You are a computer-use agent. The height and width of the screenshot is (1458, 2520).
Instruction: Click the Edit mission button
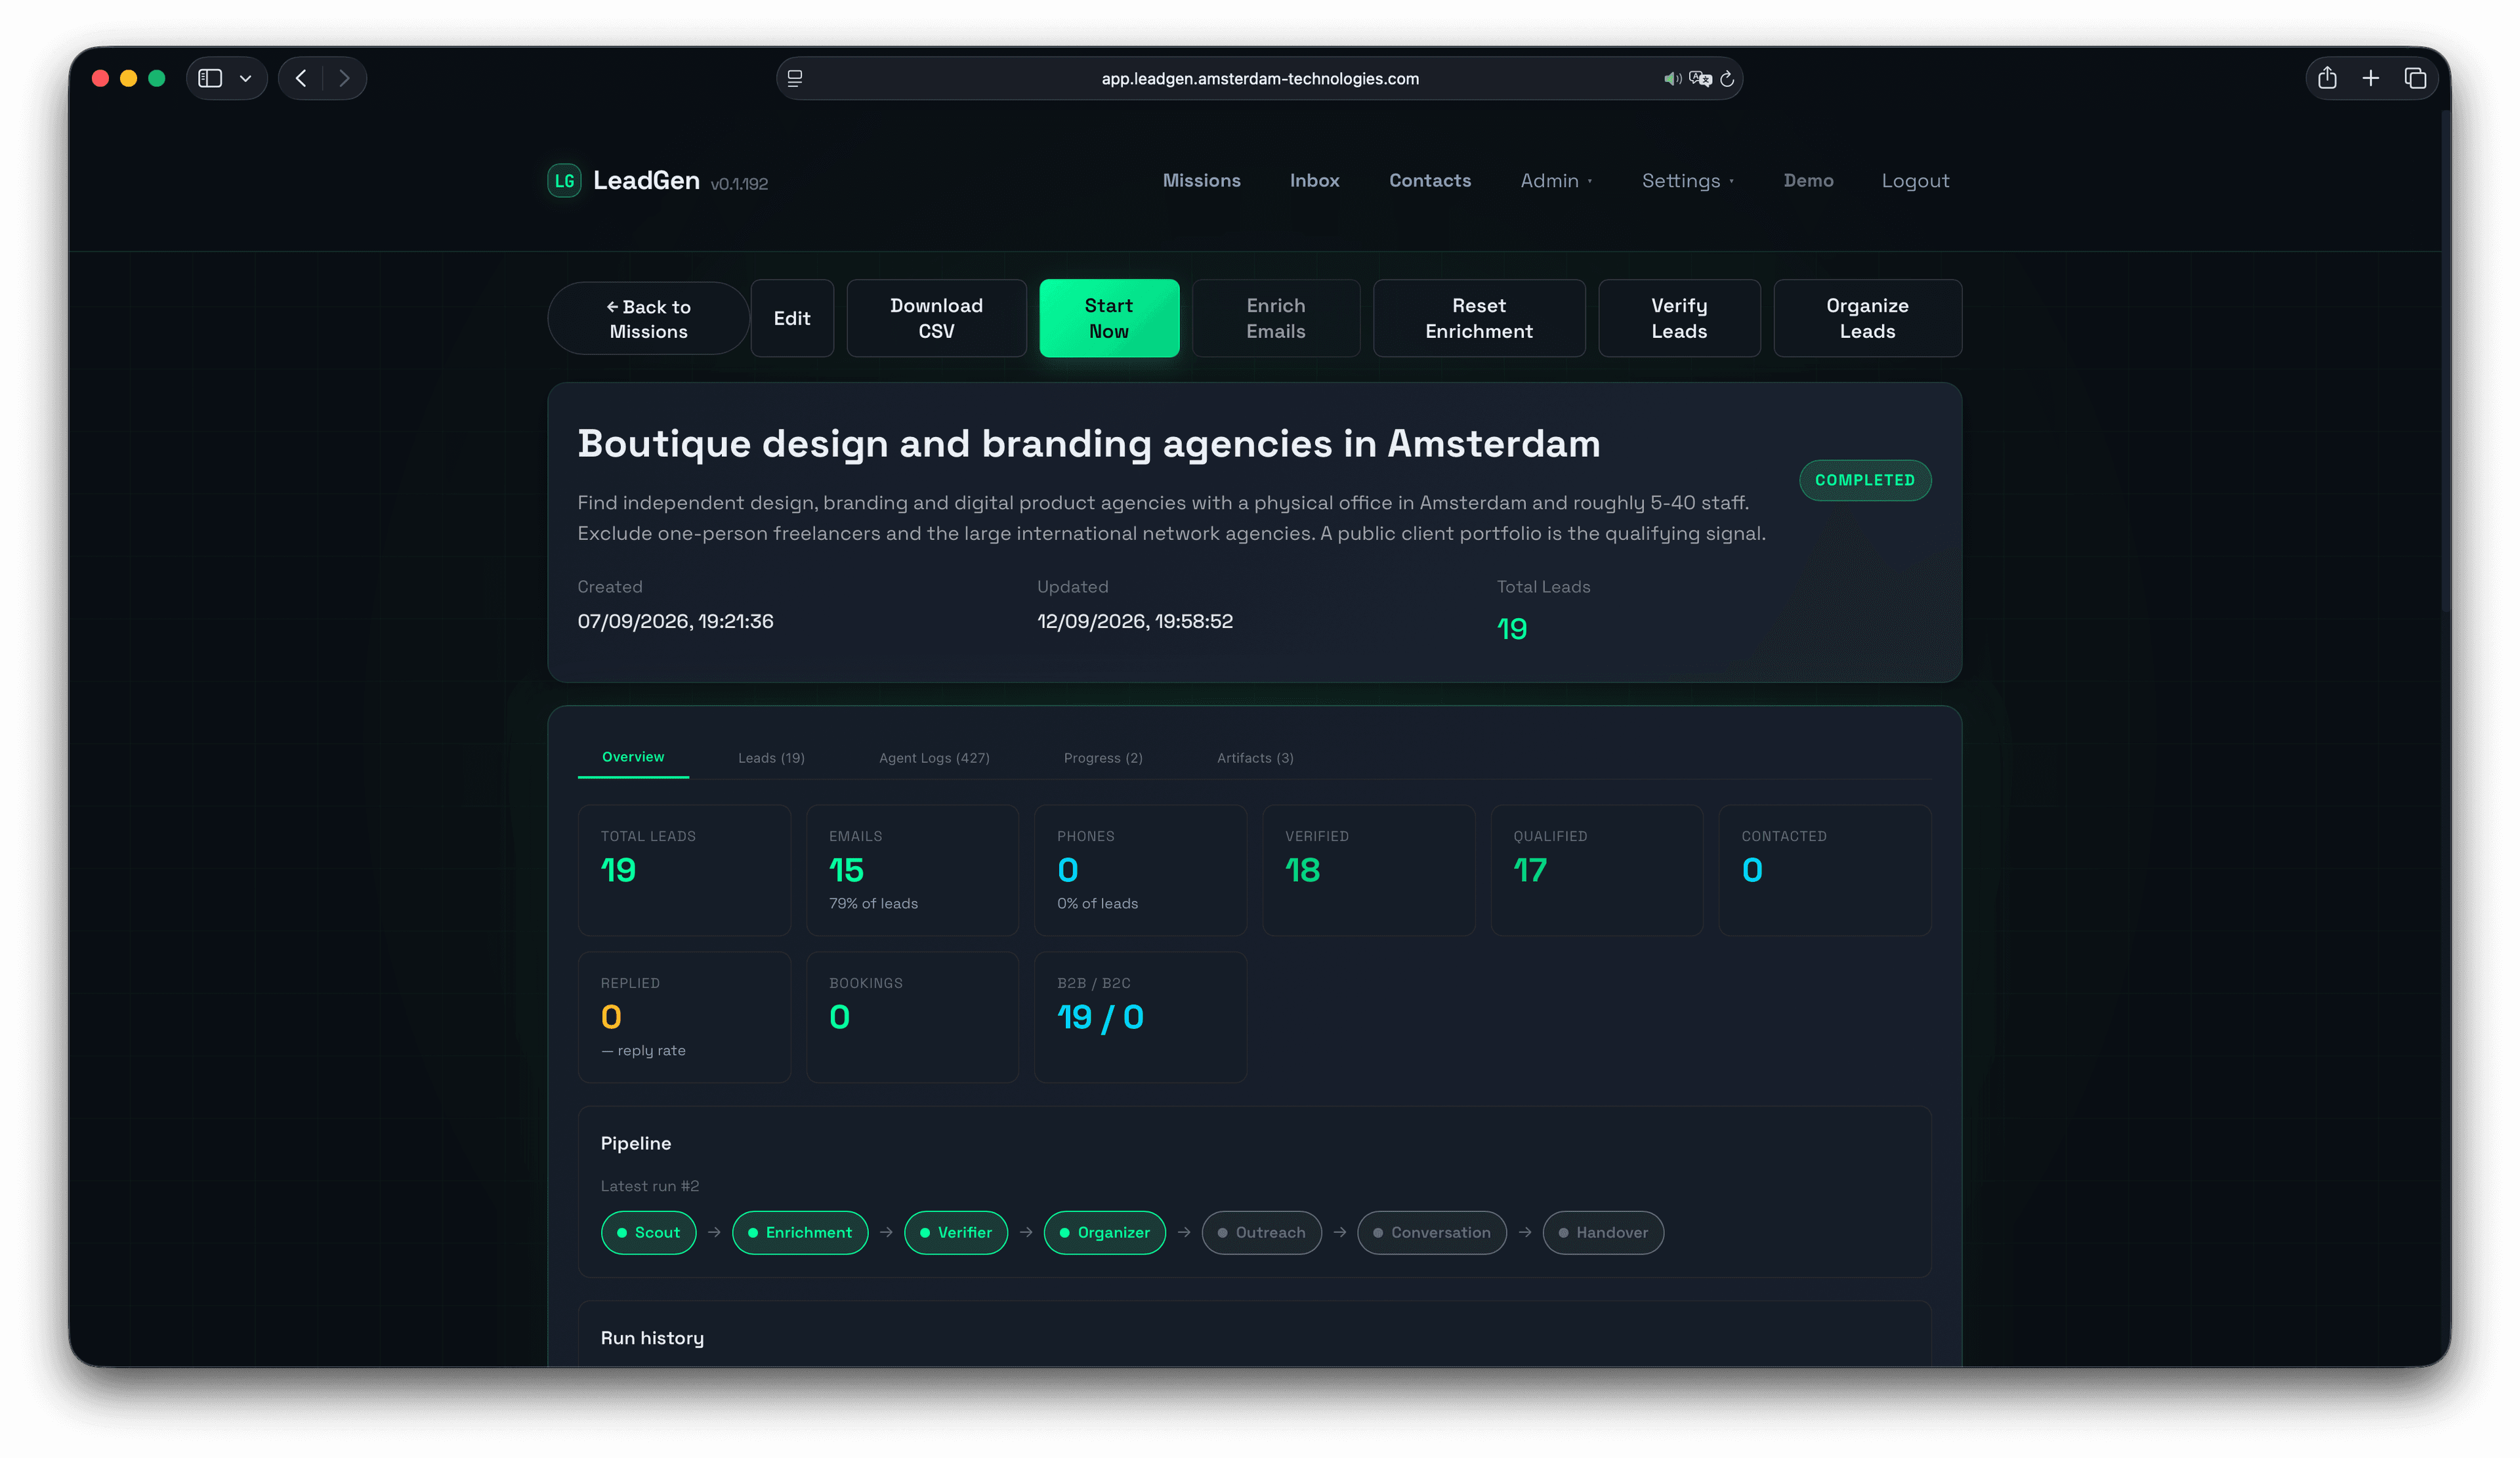click(x=791, y=318)
